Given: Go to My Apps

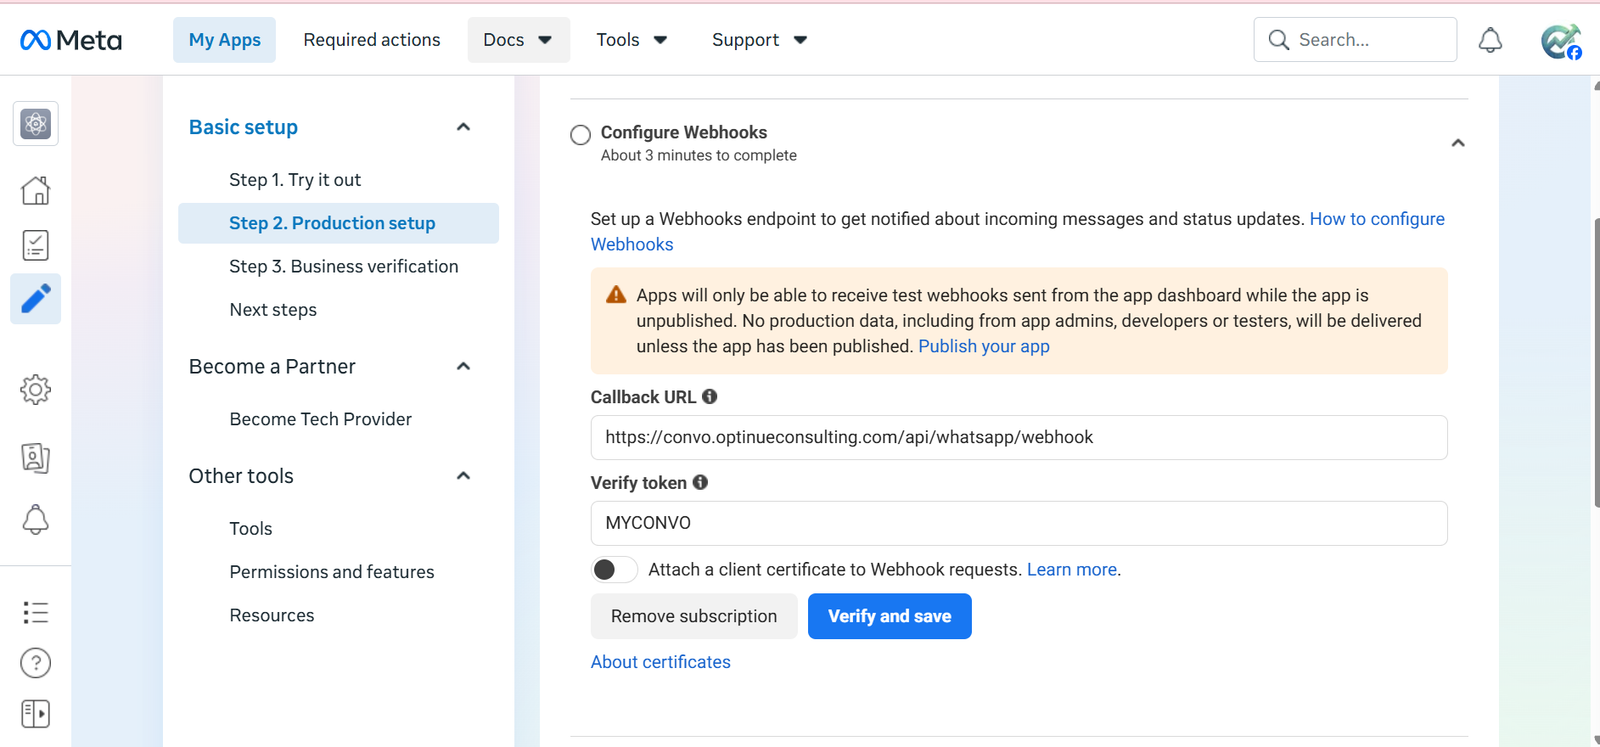Looking at the screenshot, I should click(224, 40).
